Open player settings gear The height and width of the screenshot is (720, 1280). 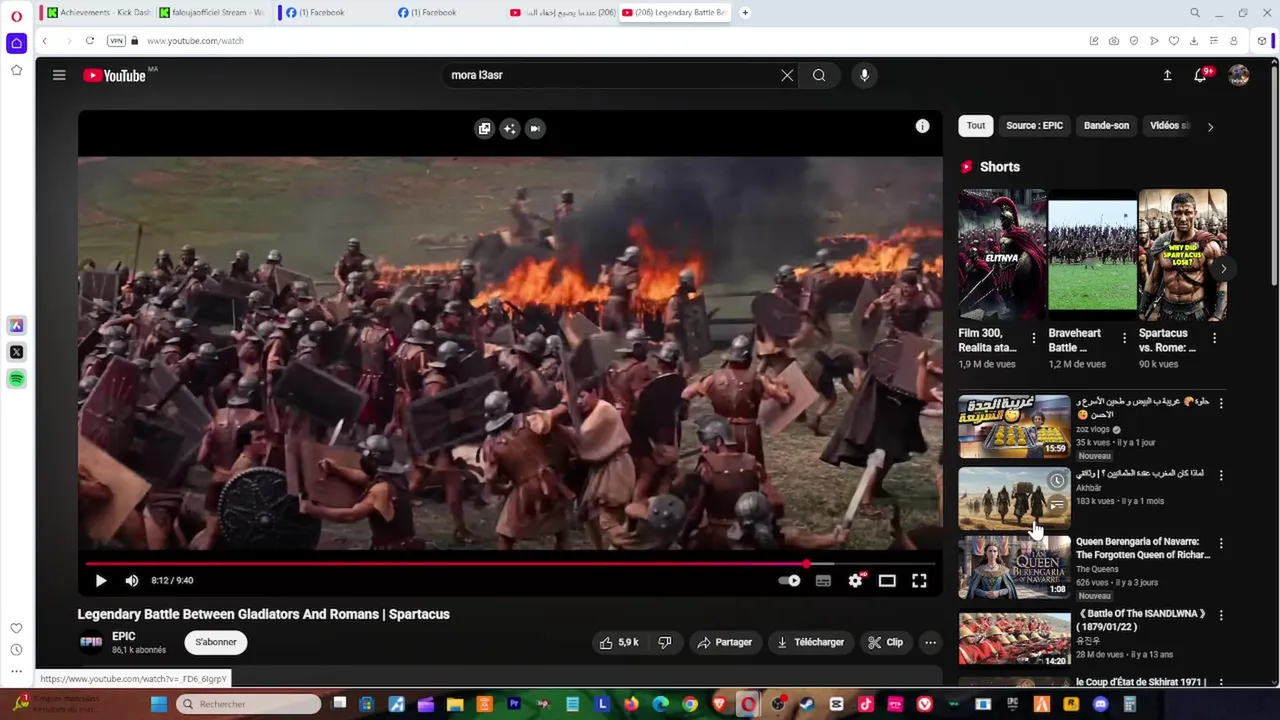pyautogui.click(x=855, y=580)
